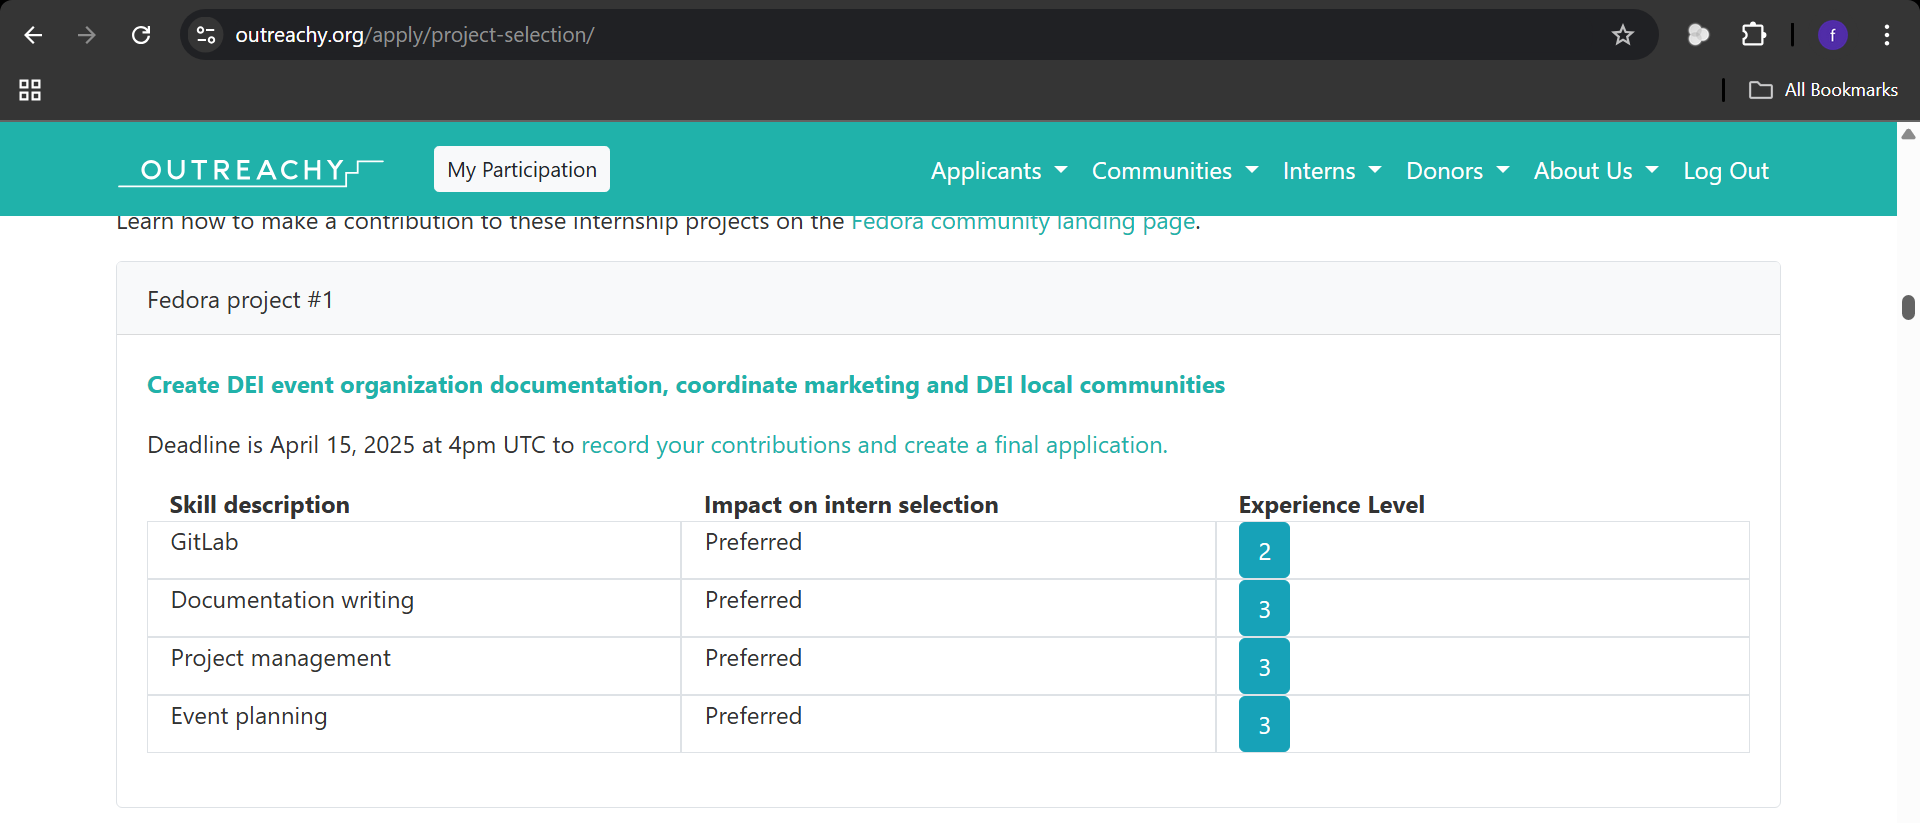Open the Create DEI event organization project title
This screenshot has height=823, width=1920.
686,385
